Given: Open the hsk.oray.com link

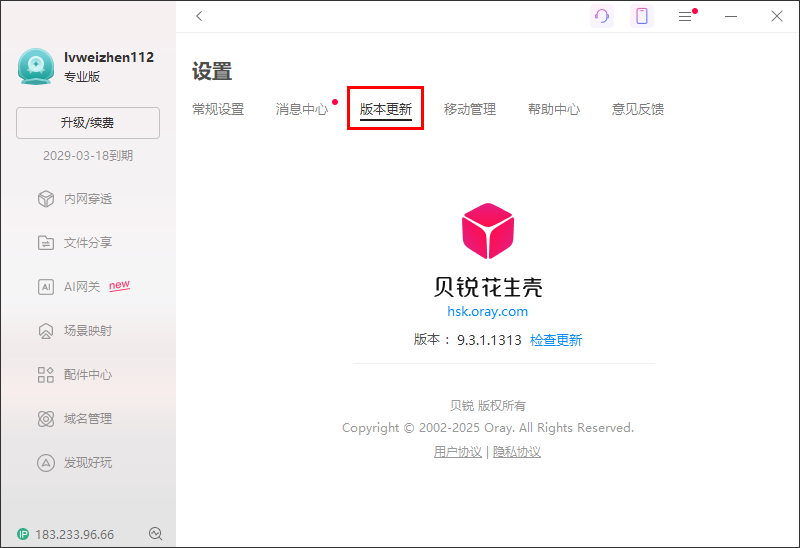Looking at the screenshot, I should tap(487, 311).
